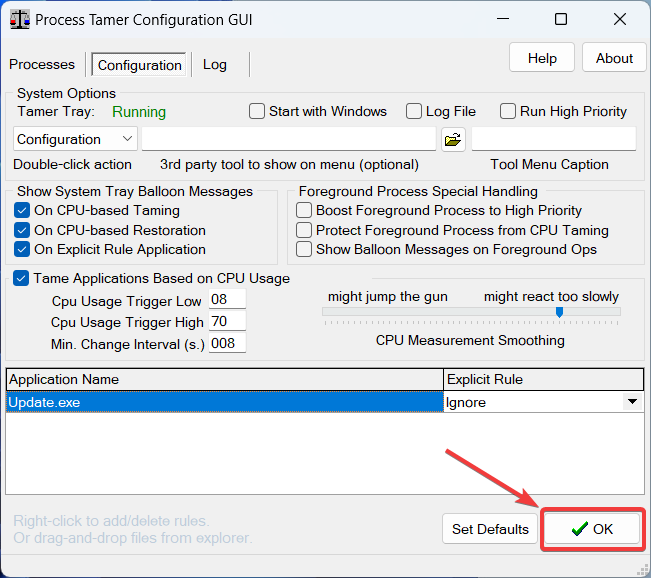Minimize the Process Tamer window
Screen dimensions: 651x578
[x=503, y=19]
